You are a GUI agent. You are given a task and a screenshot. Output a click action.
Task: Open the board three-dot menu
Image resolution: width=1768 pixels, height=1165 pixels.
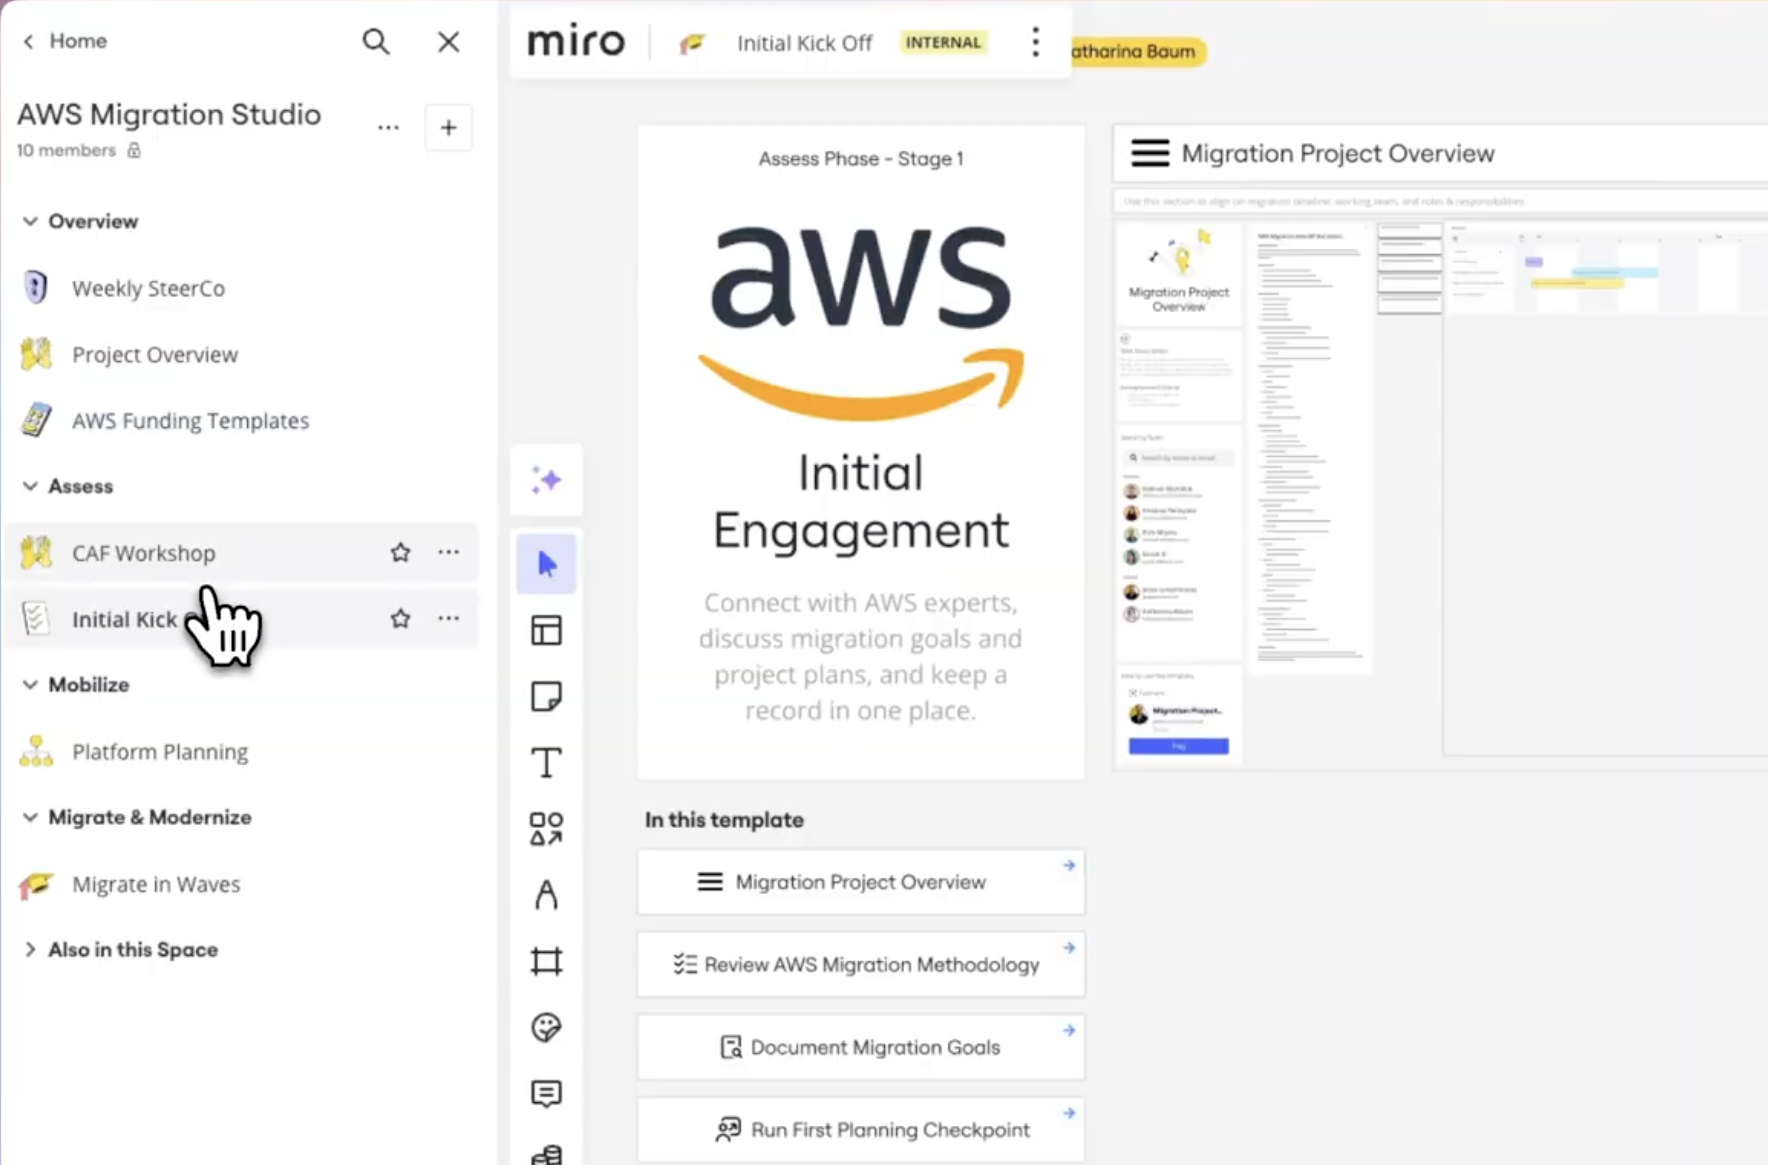tap(1035, 42)
